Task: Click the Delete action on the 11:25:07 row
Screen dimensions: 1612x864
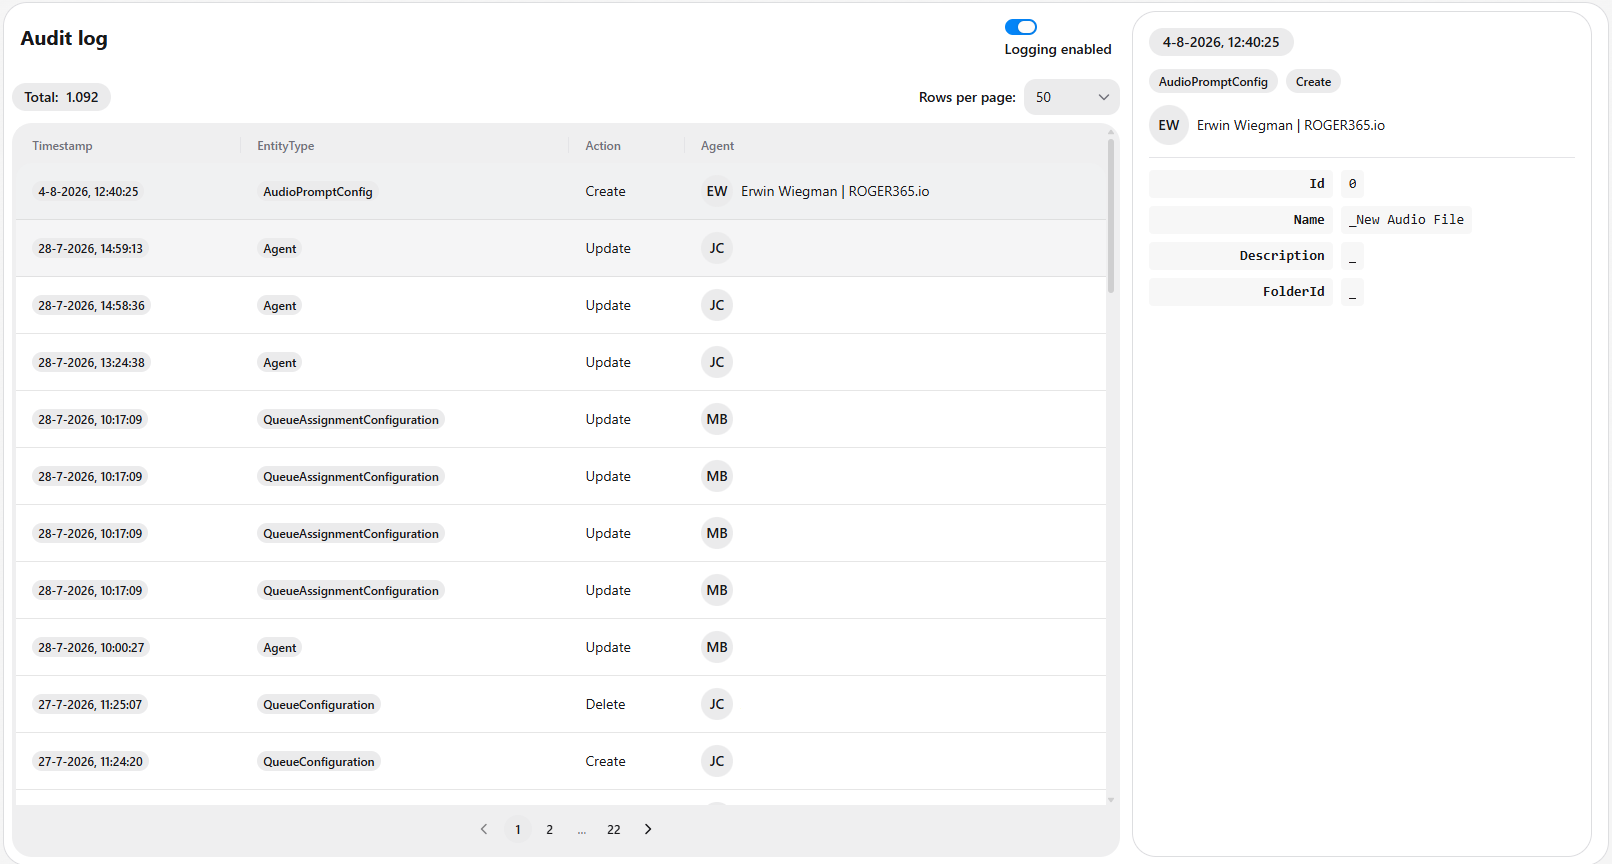Action: [605, 704]
